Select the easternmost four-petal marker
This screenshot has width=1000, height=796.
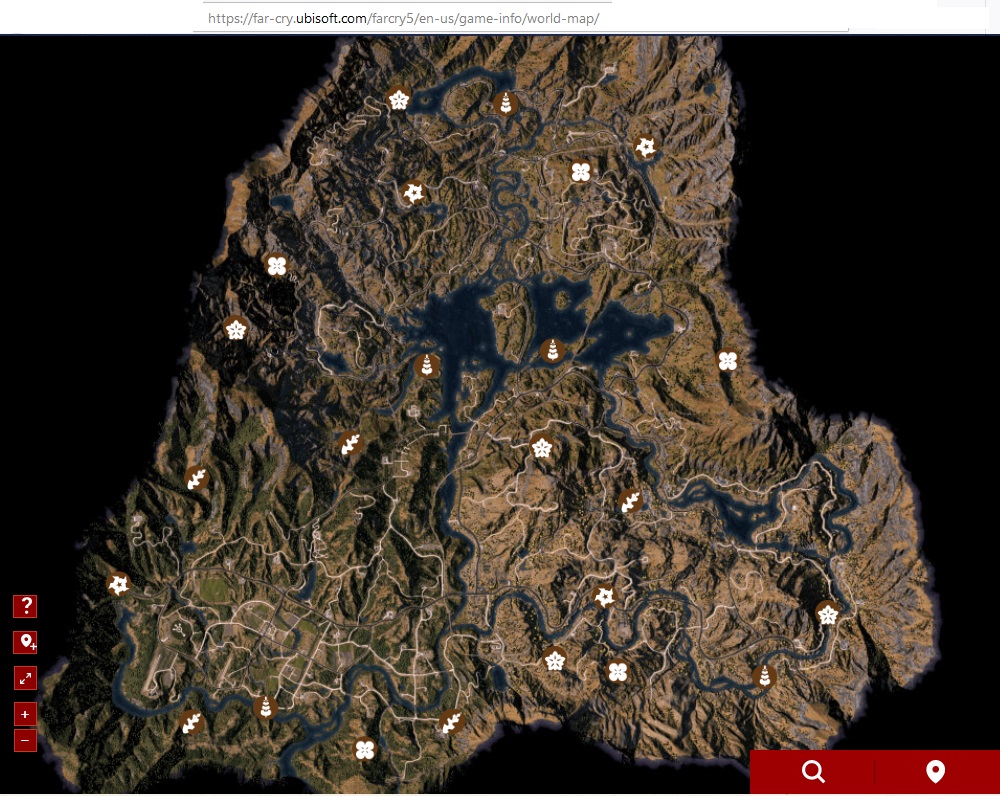728,361
